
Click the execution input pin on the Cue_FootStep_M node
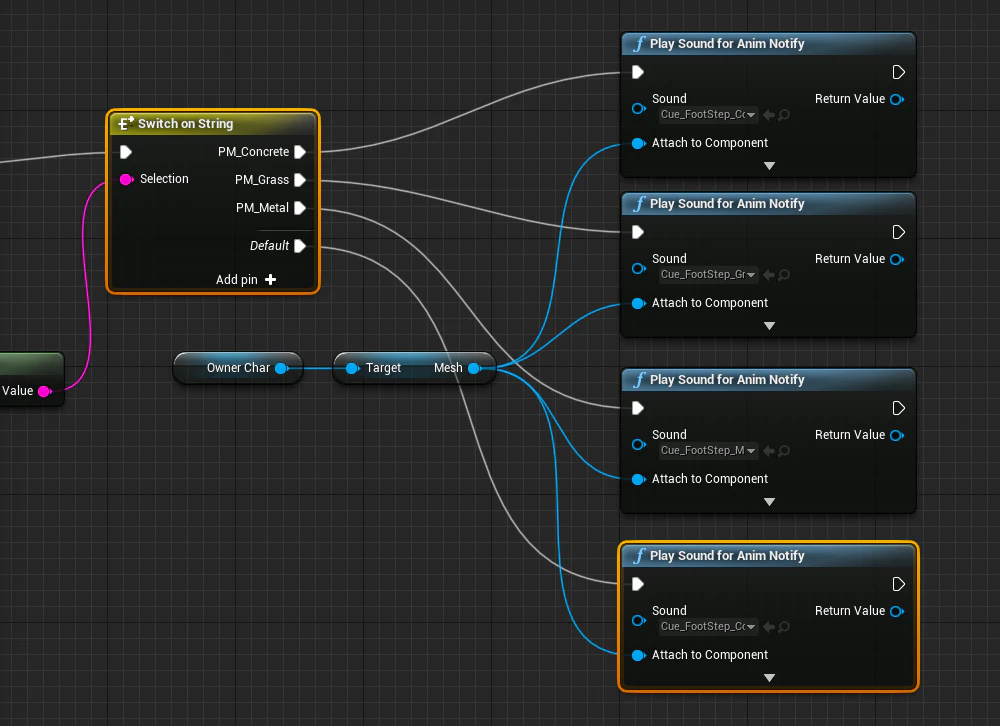pos(638,408)
